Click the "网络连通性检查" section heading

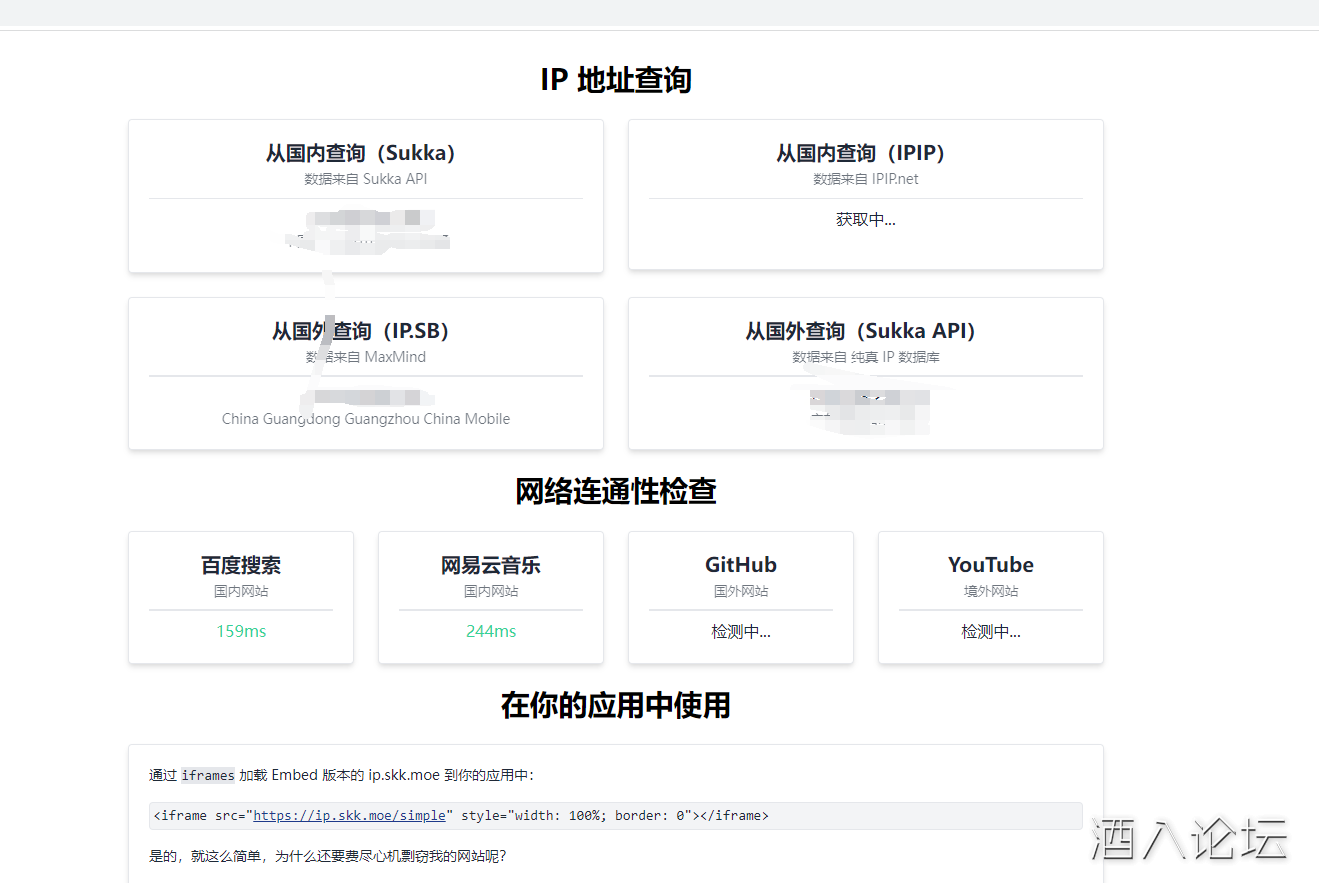point(615,491)
